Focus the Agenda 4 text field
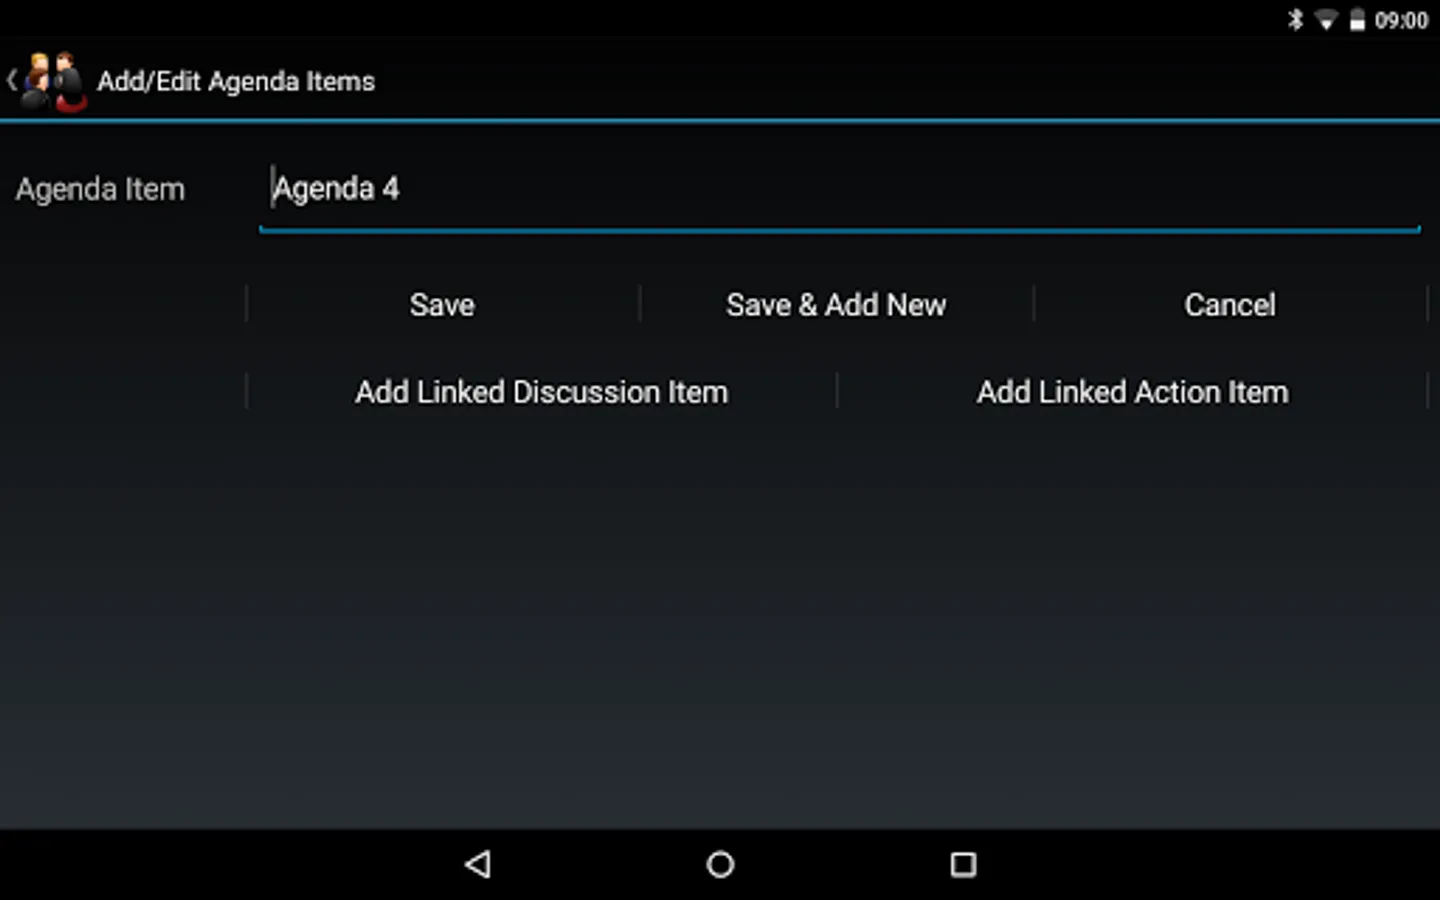This screenshot has width=1440, height=900. (x=840, y=190)
